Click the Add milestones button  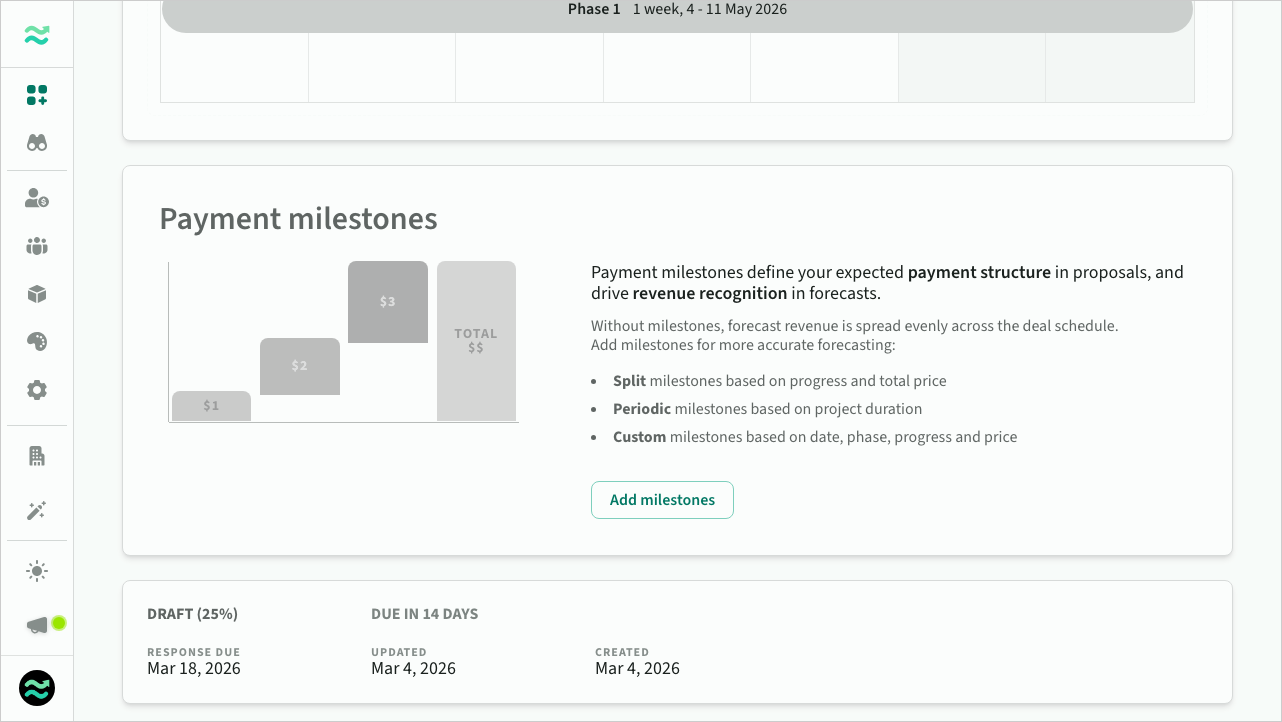662,500
